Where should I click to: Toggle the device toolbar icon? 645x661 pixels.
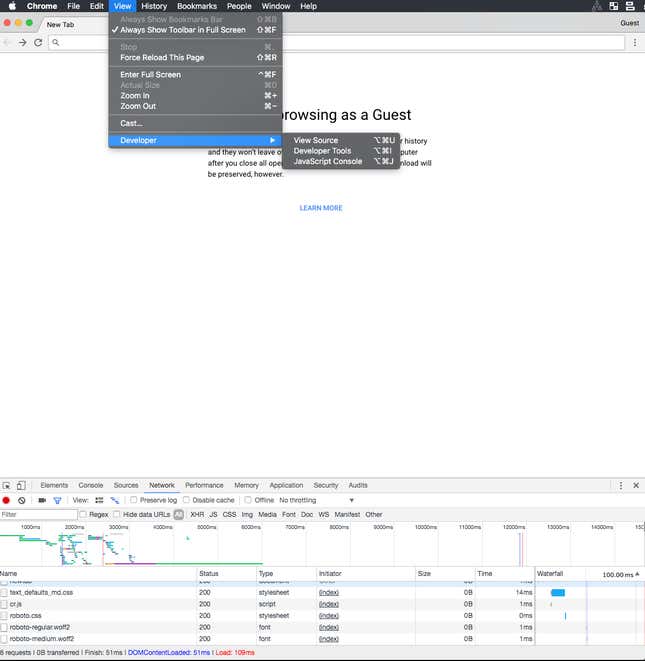[x=21, y=485]
